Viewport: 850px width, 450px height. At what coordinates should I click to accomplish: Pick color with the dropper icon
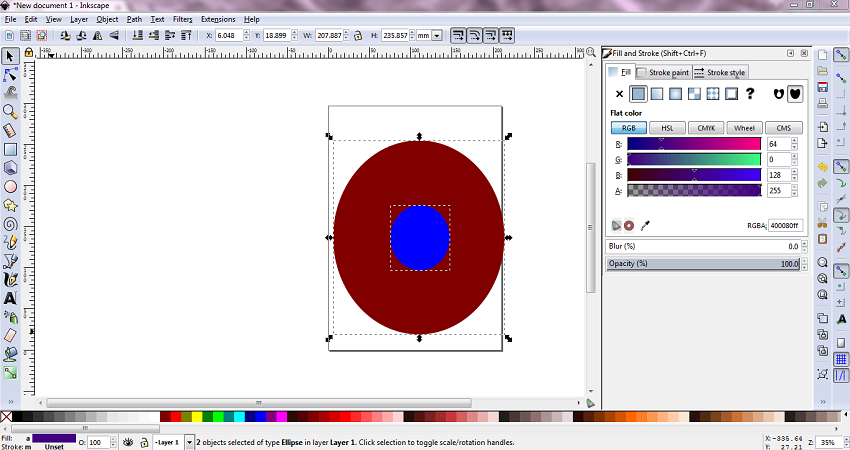[645, 226]
